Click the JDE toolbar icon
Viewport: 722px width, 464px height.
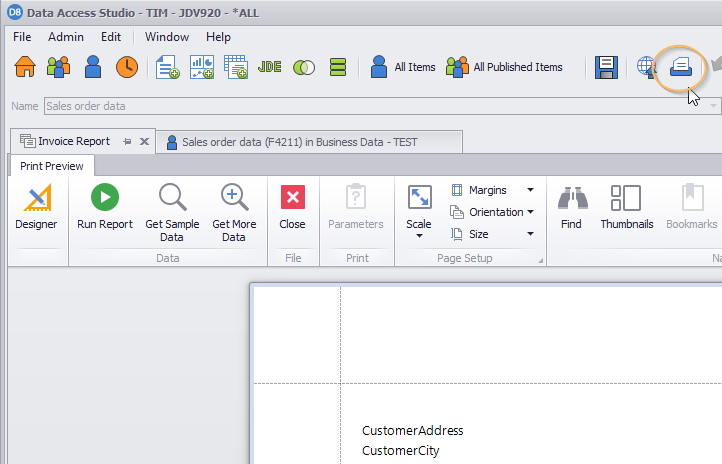[269, 67]
